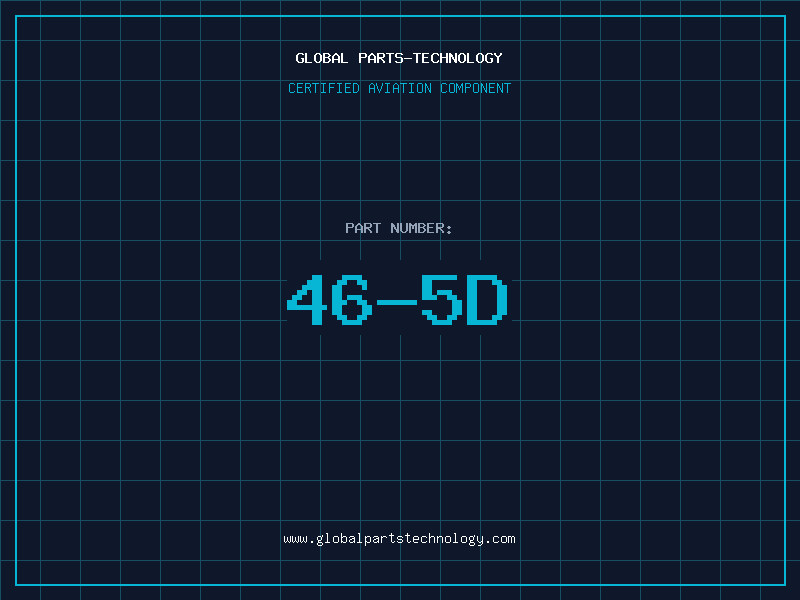800x600 pixels.
Task: Open the www.globalpartstechnology.com link
Action: 399,539
